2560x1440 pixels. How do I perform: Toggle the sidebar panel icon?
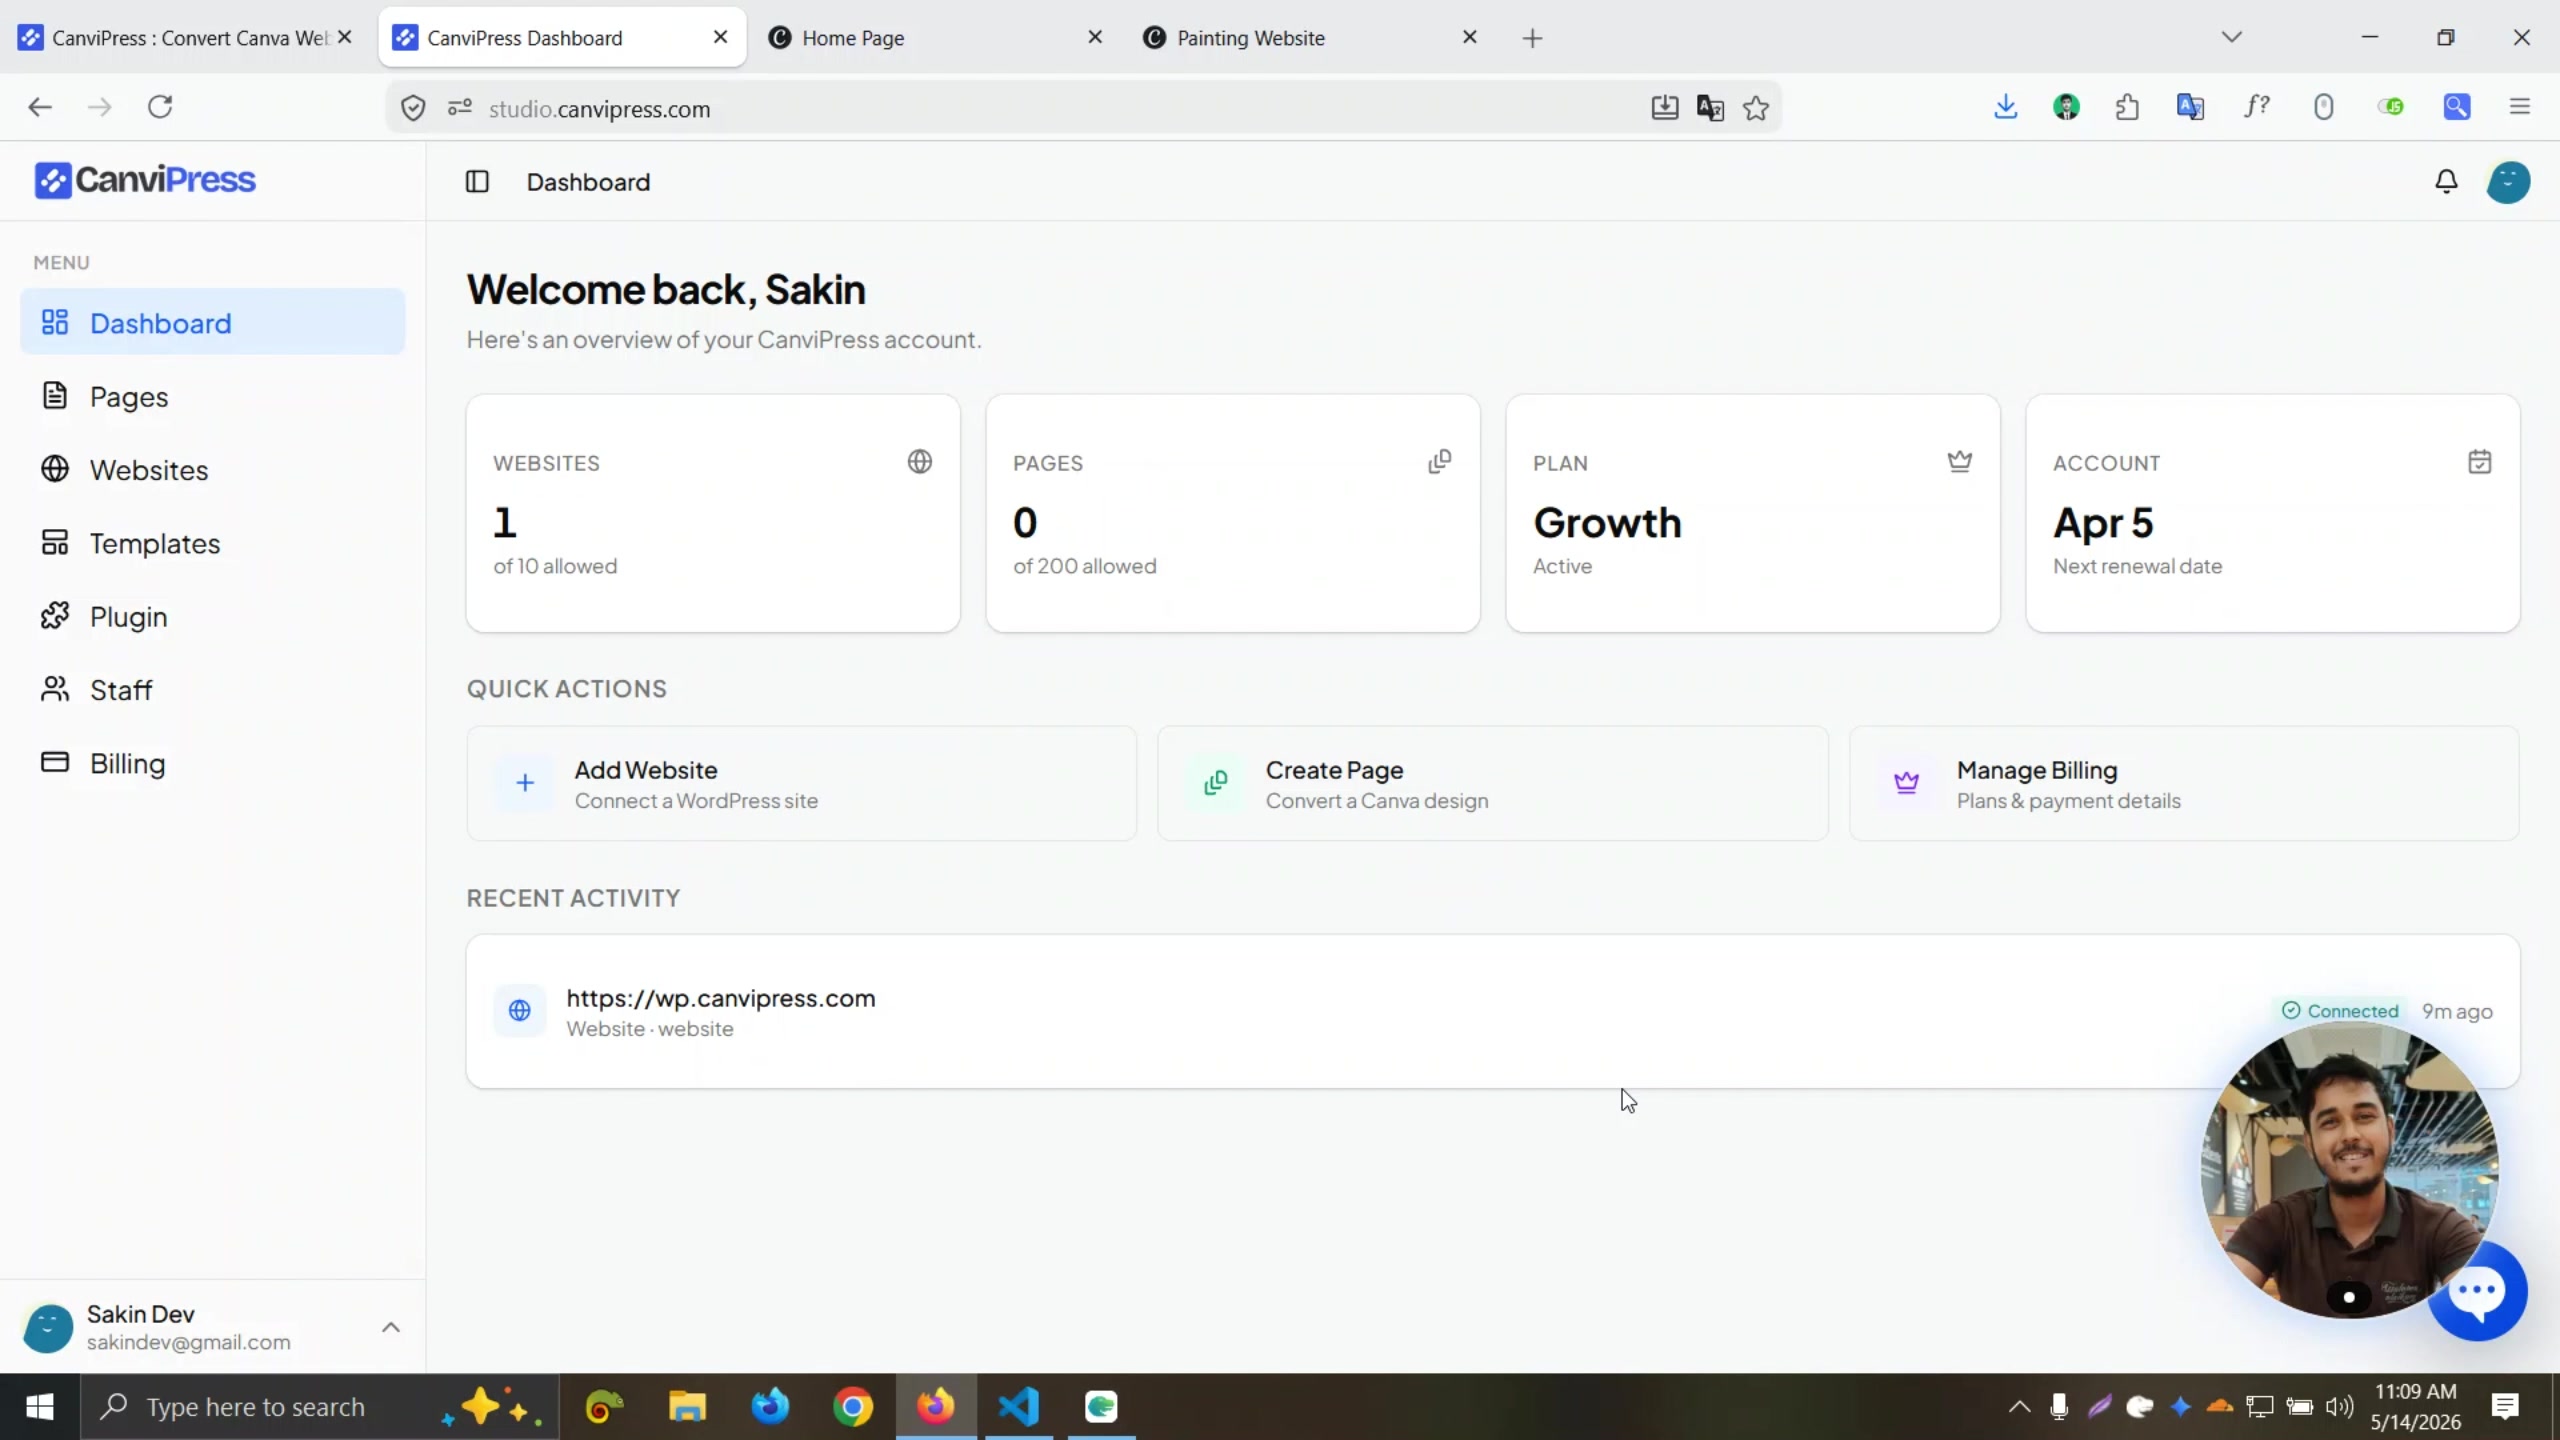(x=477, y=182)
